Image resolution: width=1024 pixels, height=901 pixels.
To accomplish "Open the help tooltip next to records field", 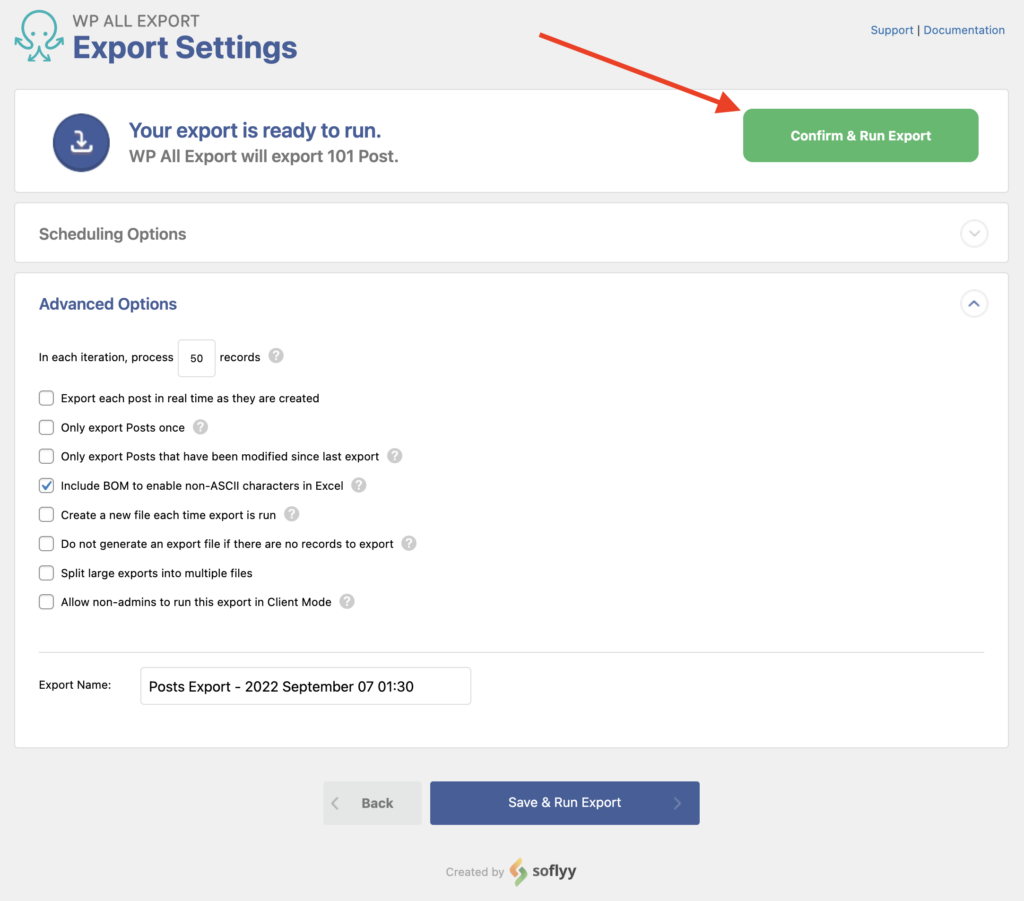I will click(276, 356).
